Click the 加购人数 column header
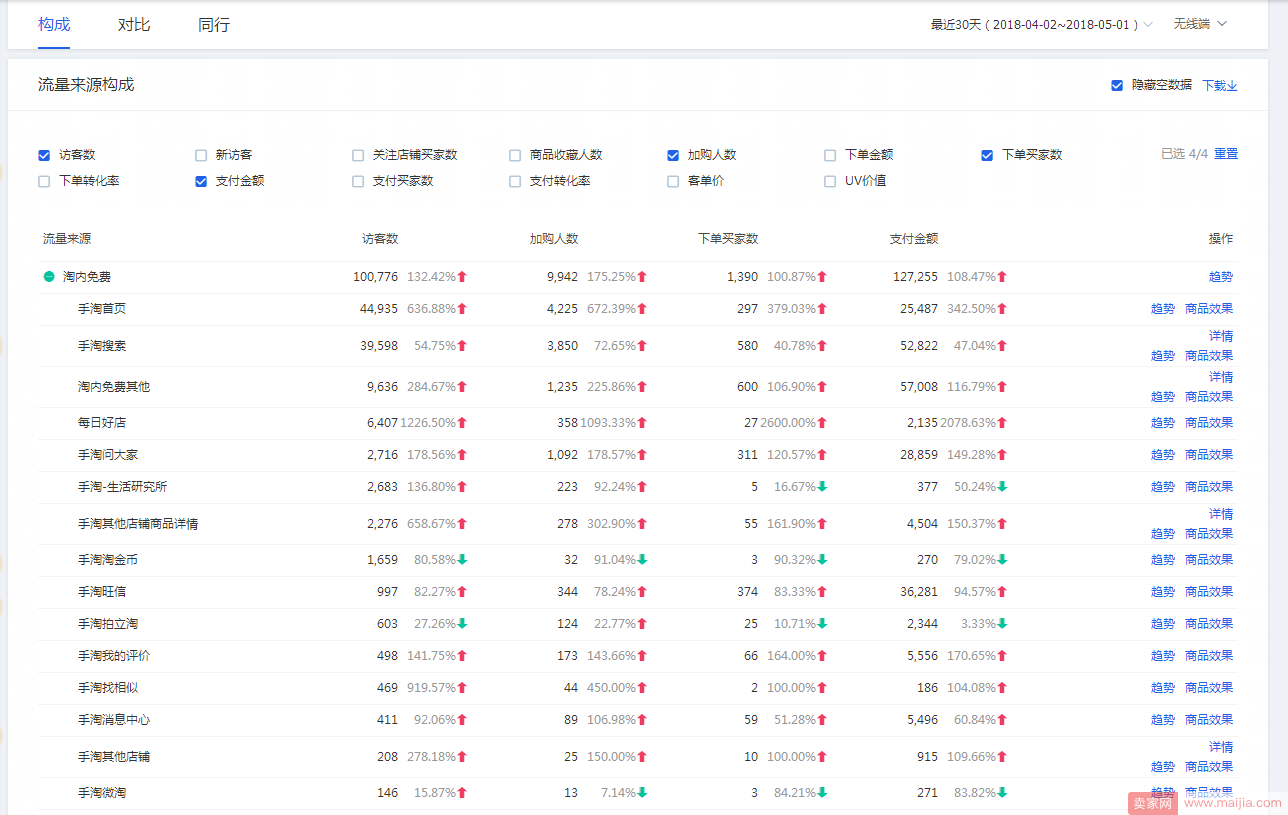Image resolution: width=1288 pixels, height=815 pixels. pos(554,239)
